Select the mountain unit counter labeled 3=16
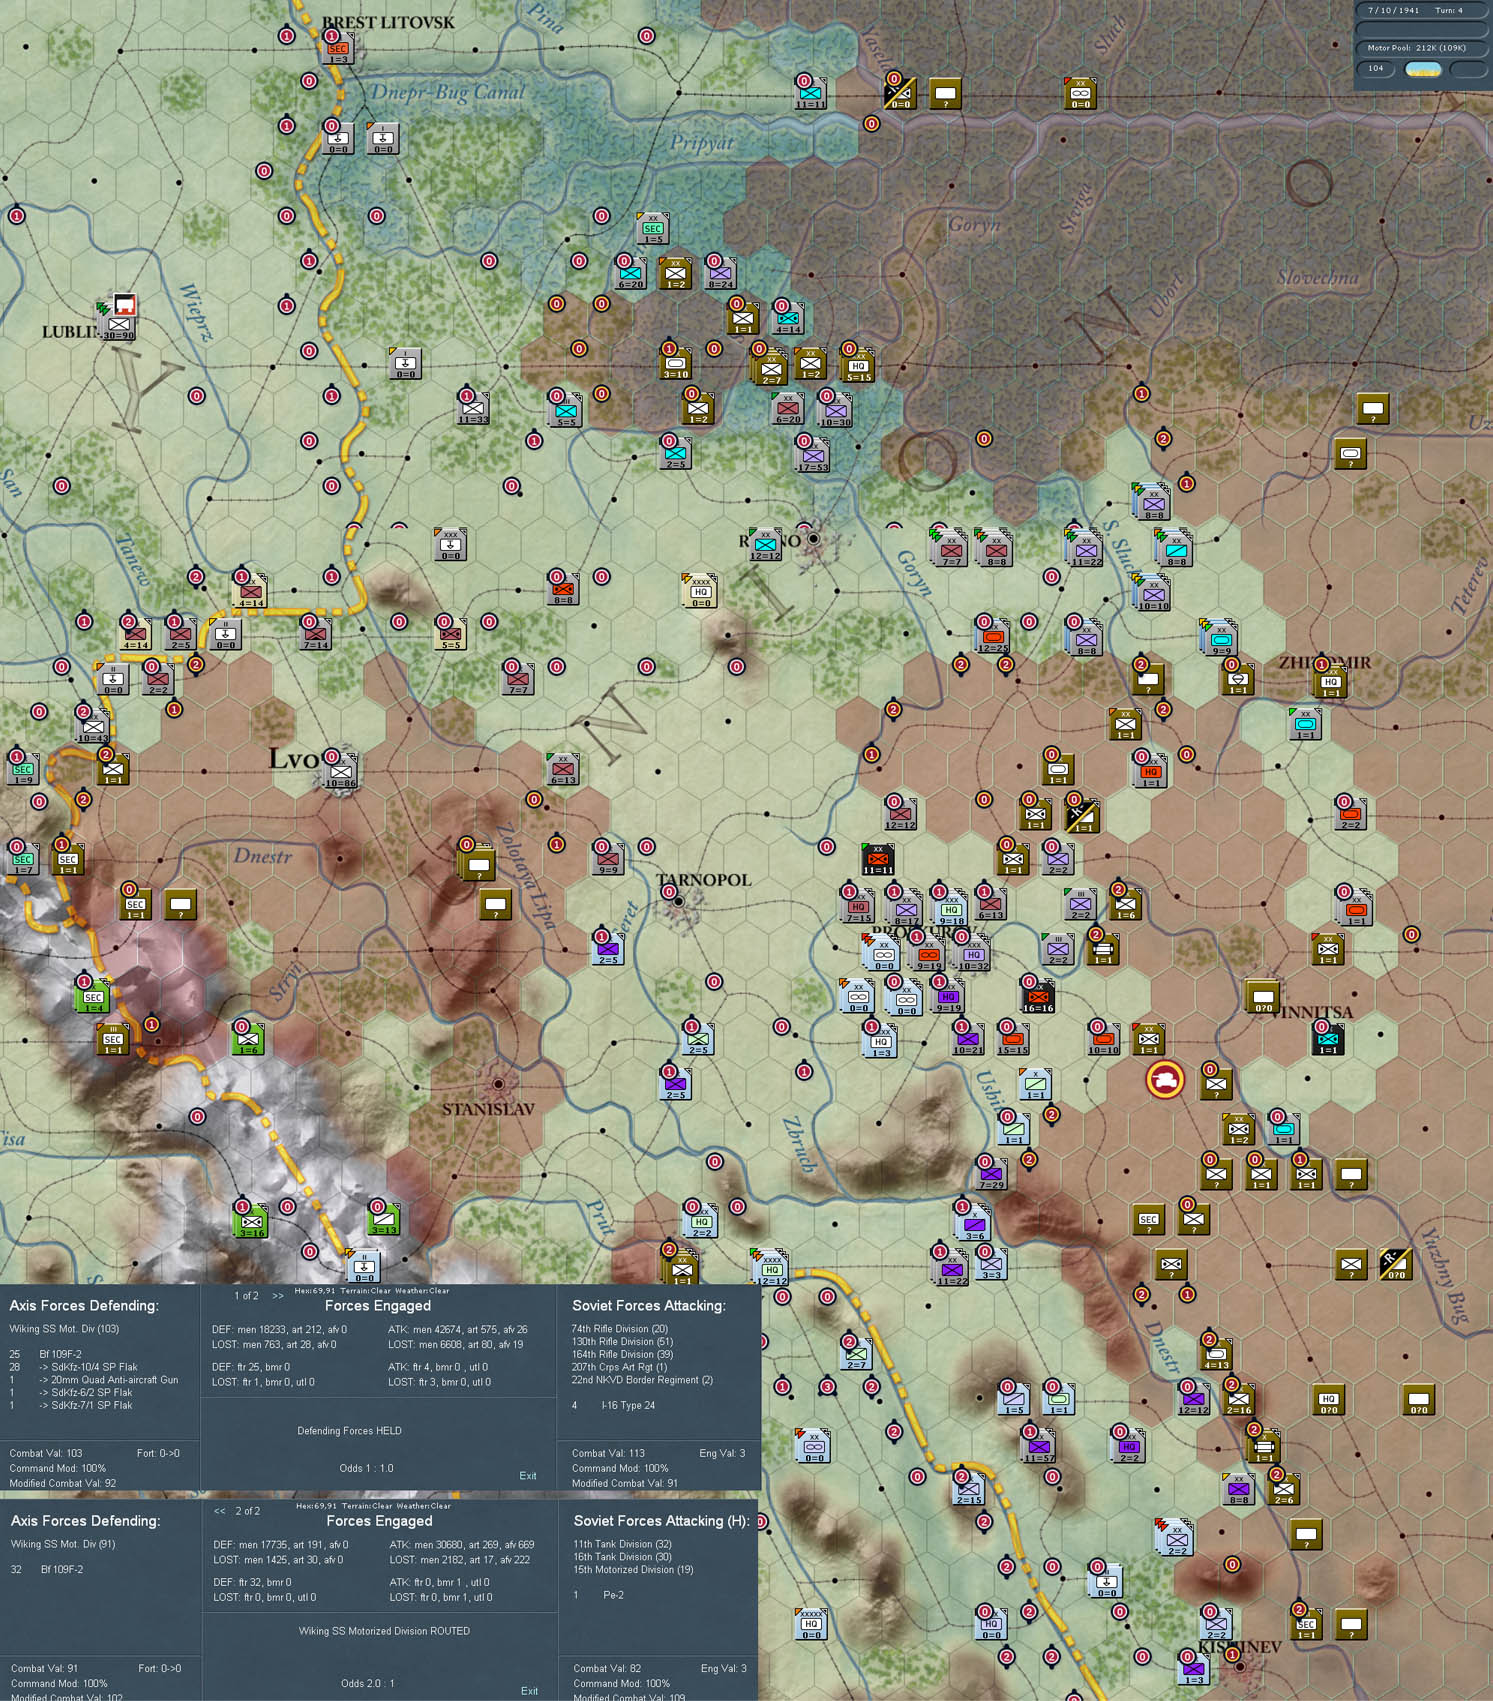This screenshot has width=1493, height=1701. [x=252, y=1223]
